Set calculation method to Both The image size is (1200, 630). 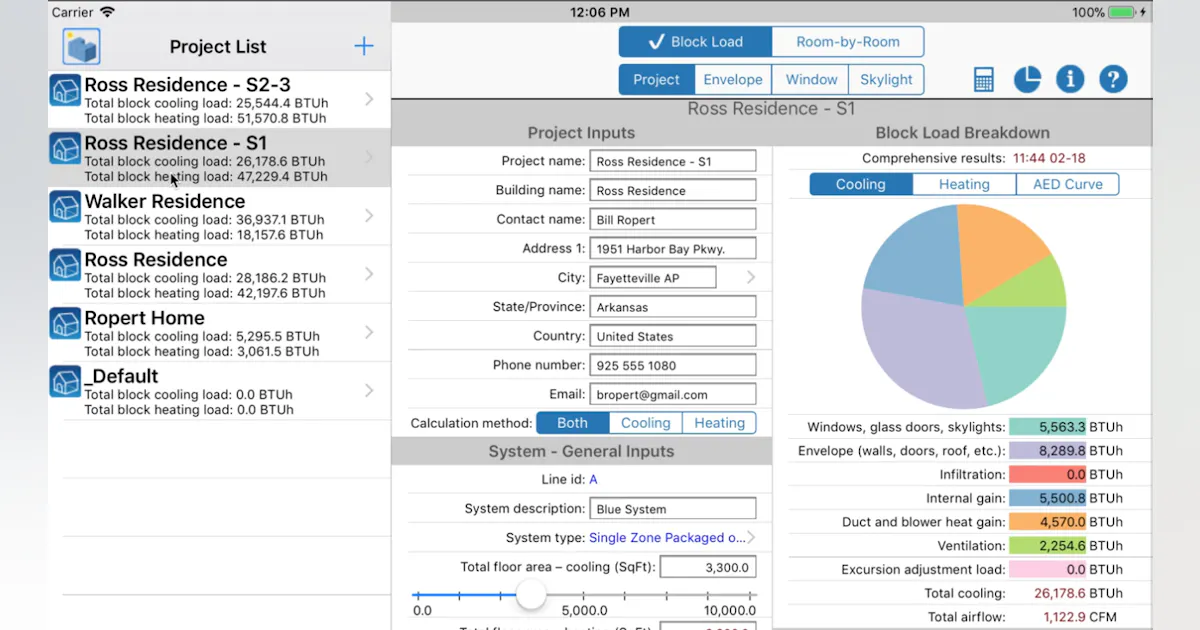tap(572, 423)
